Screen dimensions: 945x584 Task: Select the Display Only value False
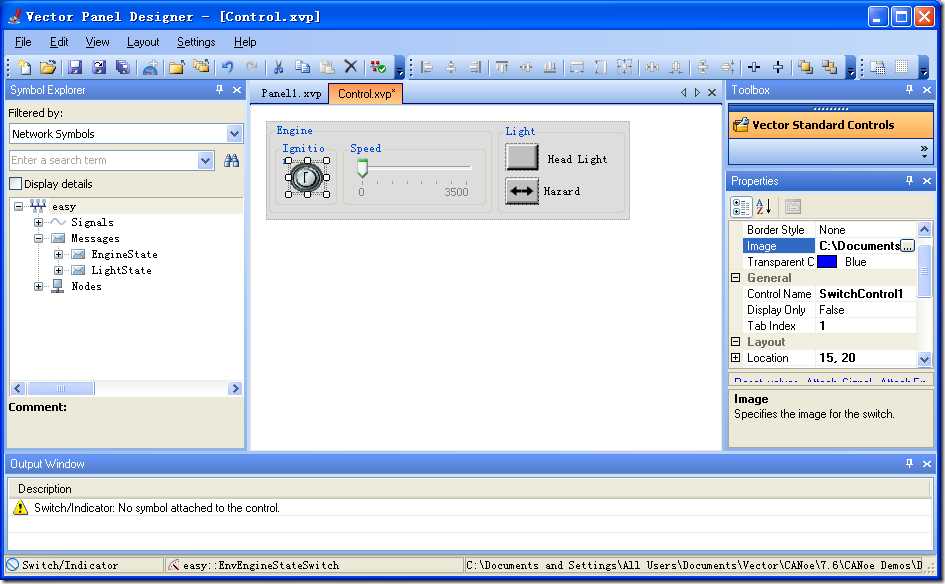832,310
